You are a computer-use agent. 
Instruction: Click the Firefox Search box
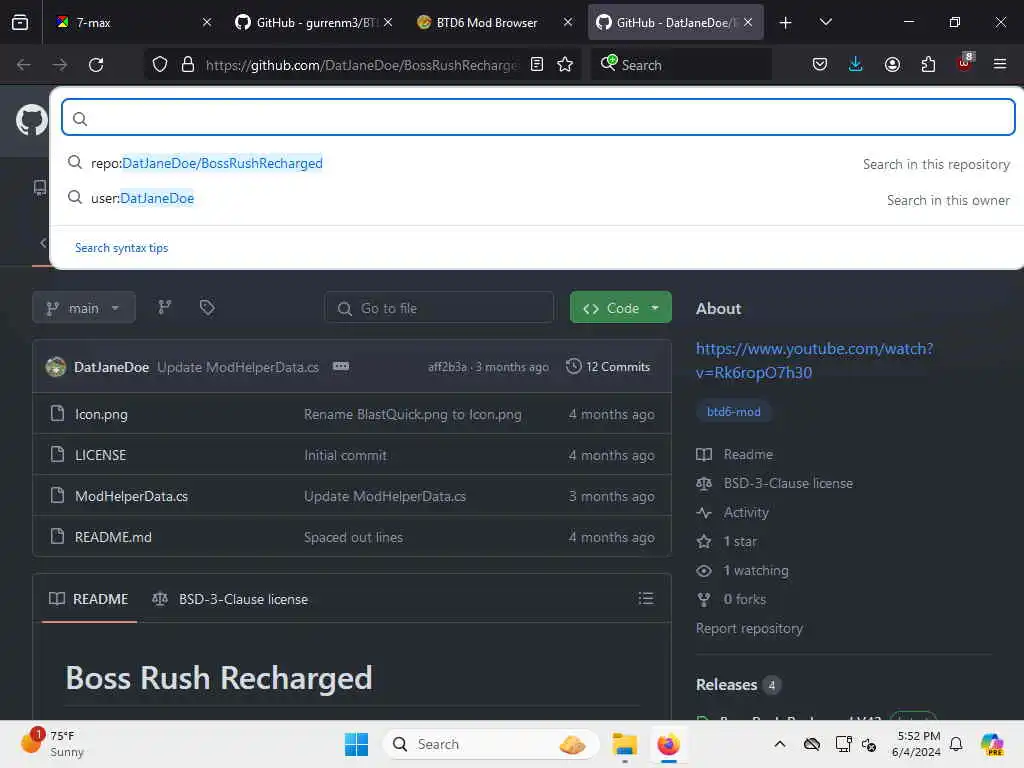[681, 65]
